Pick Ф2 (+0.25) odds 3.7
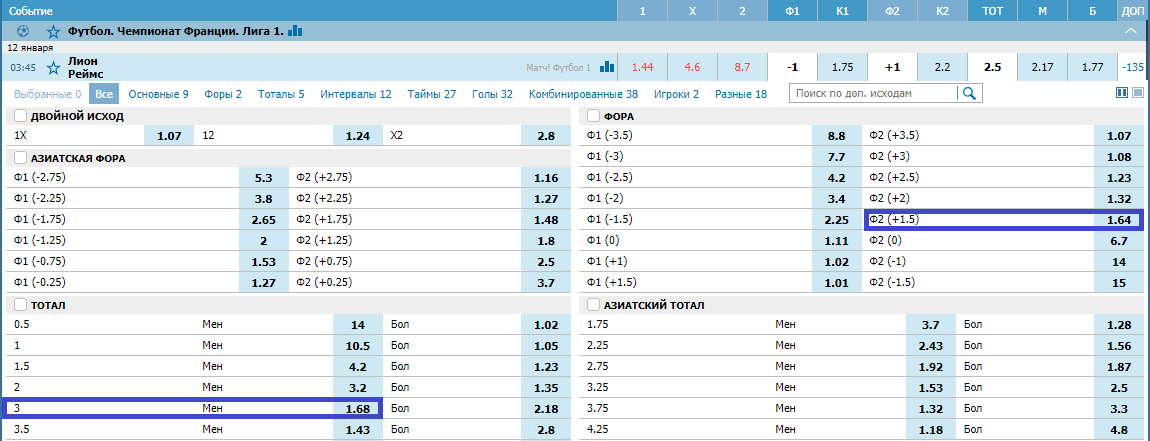Screen dimensions: 1150x441 click(x=546, y=282)
